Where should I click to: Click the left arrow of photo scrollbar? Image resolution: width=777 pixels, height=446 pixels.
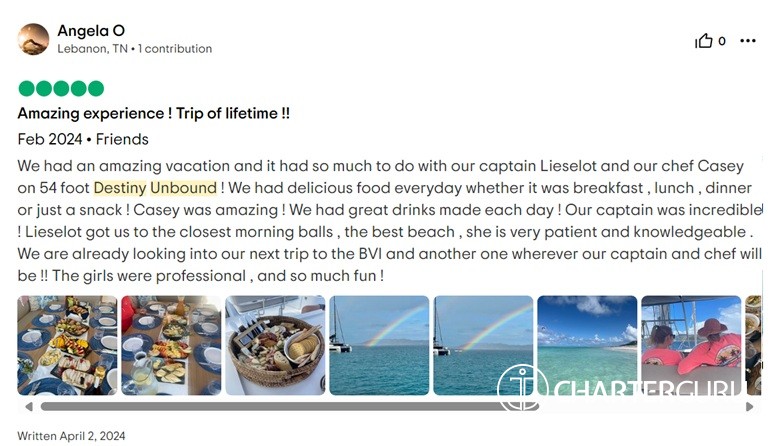28,407
